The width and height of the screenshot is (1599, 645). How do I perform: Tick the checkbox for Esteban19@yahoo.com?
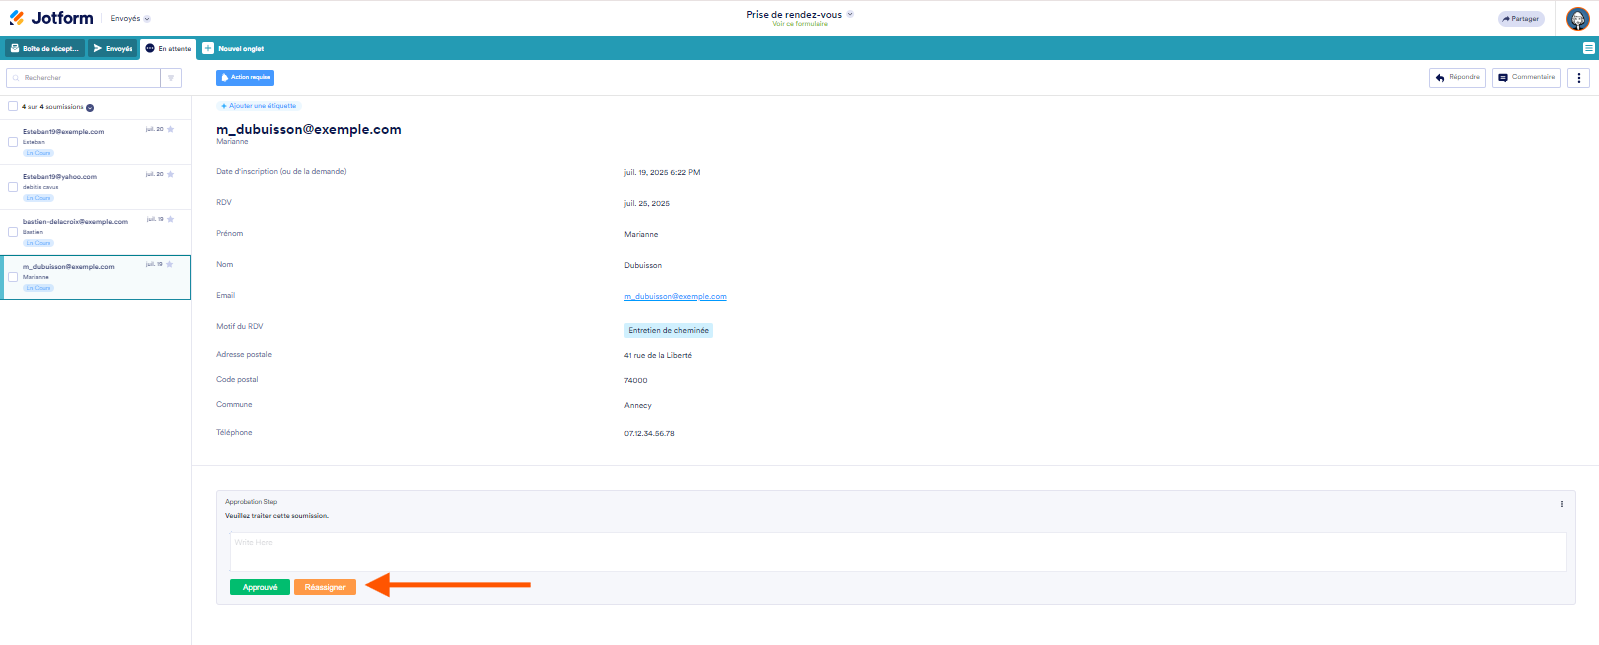pyautogui.click(x=13, y=187)
